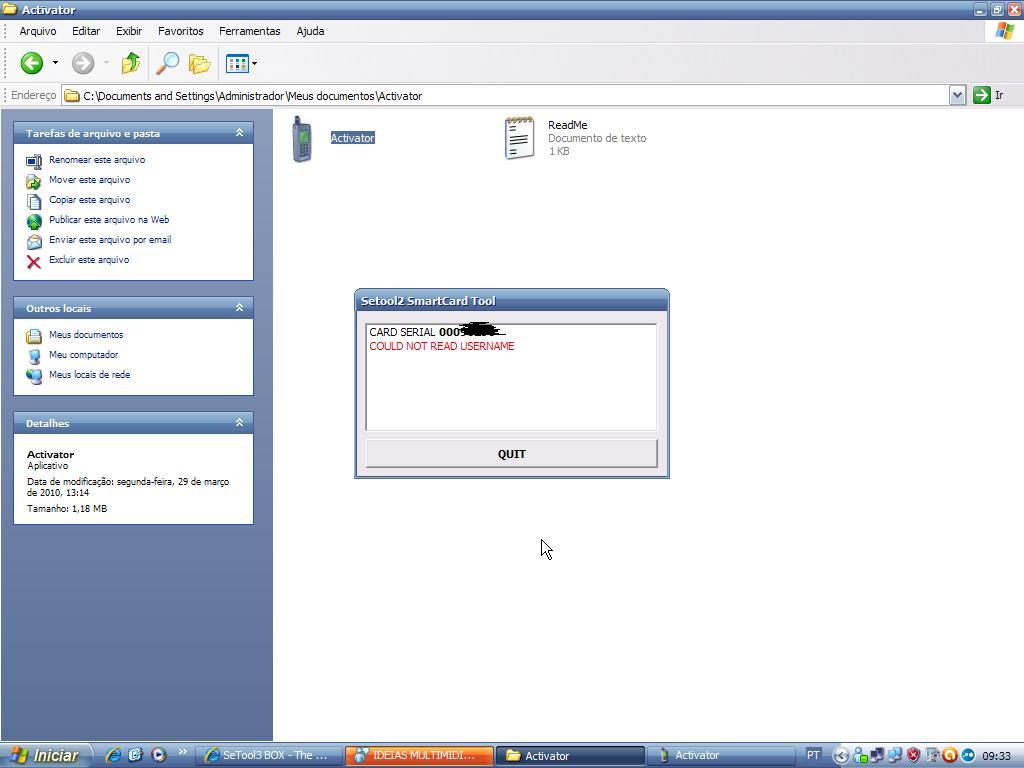Select the ReadMe file name label

(568, 125)
